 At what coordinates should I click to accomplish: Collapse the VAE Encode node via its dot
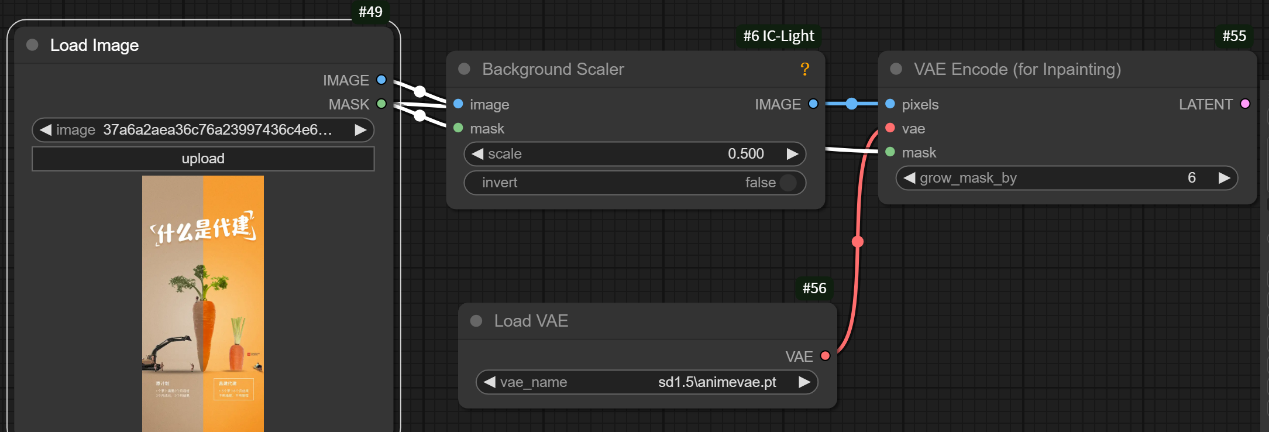[896, 69]
